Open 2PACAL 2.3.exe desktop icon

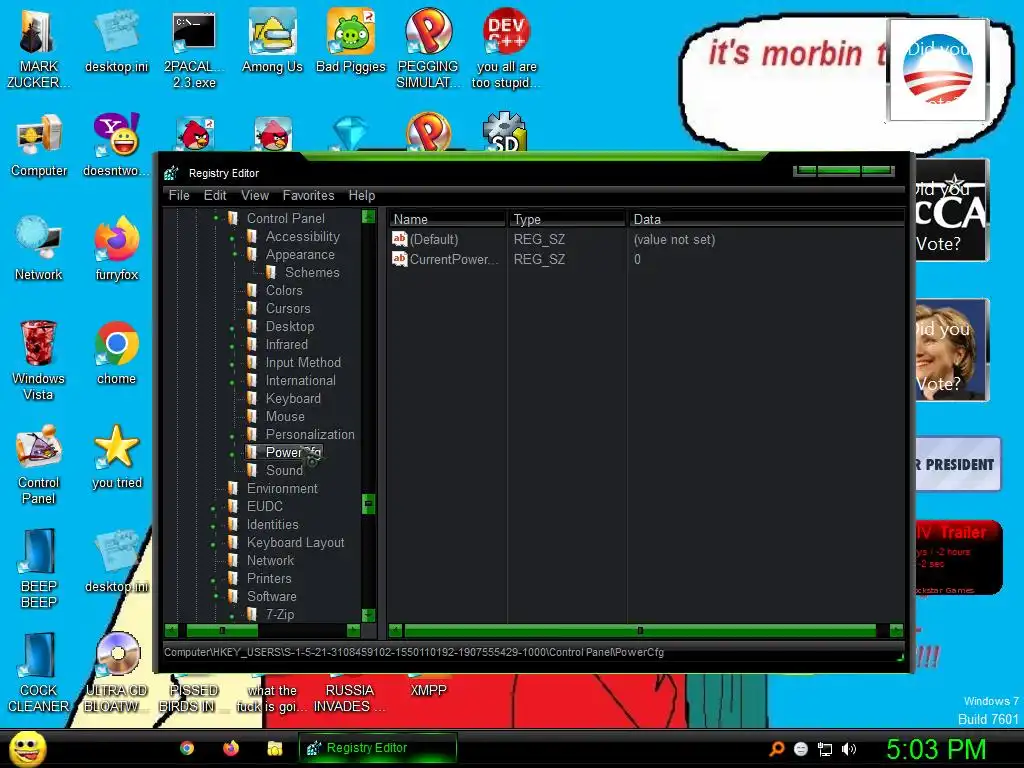coord(194,50)
